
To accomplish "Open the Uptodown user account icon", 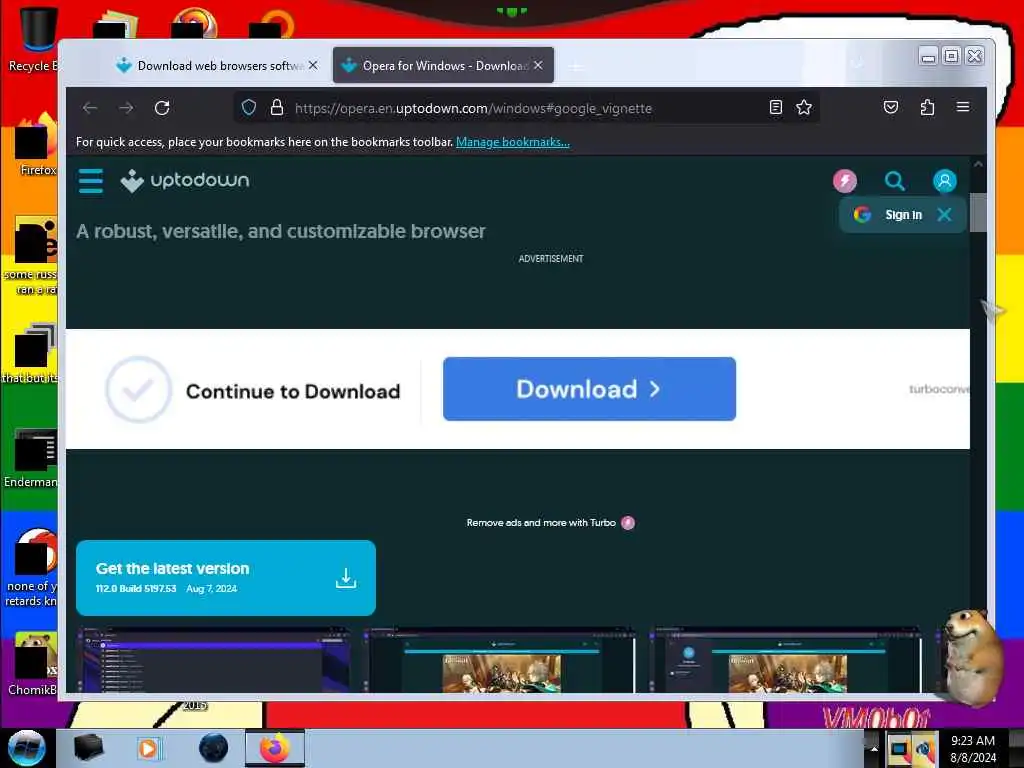I will [944, 181].
